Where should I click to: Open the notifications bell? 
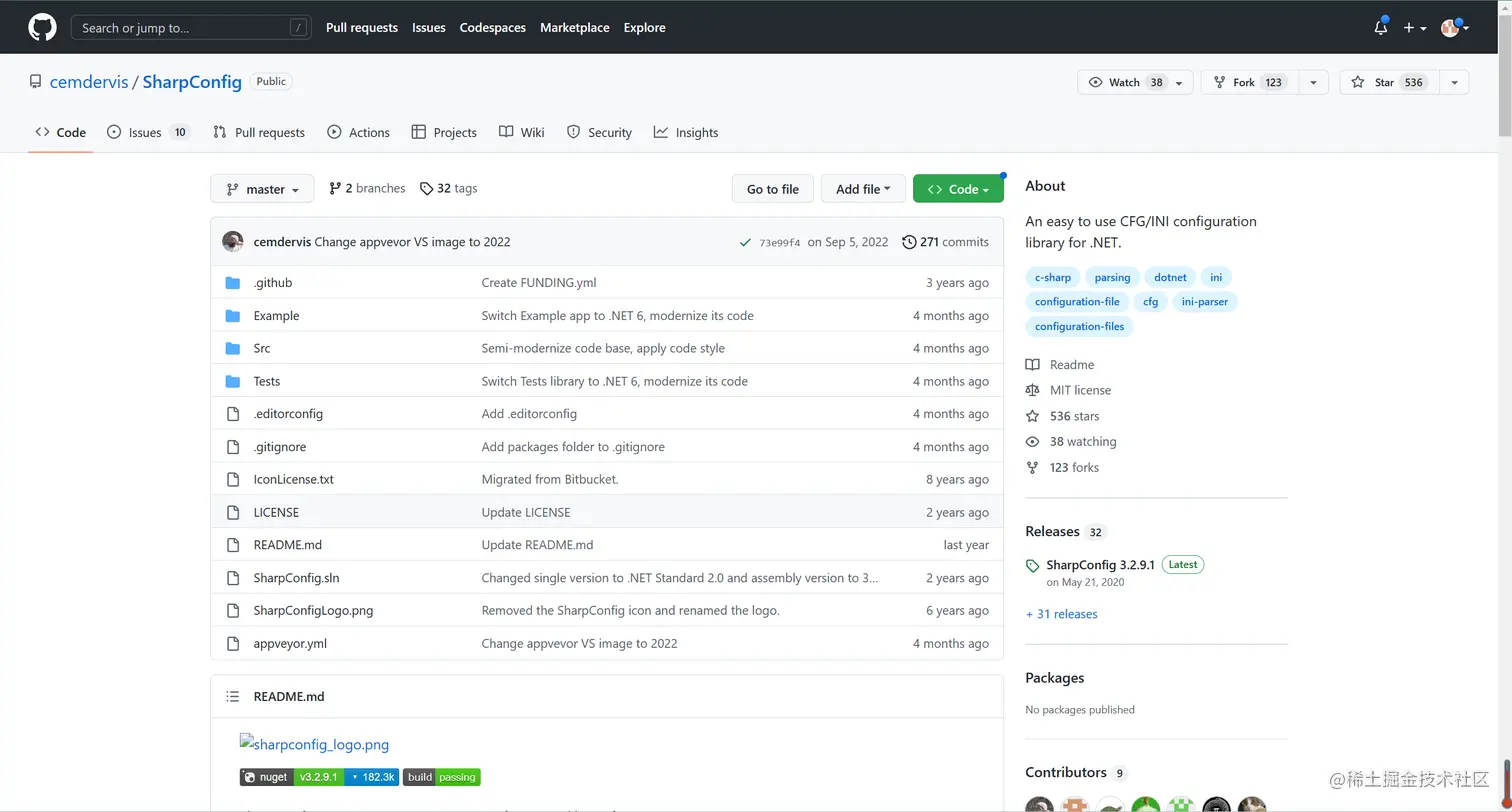[x=1381, y=27]
